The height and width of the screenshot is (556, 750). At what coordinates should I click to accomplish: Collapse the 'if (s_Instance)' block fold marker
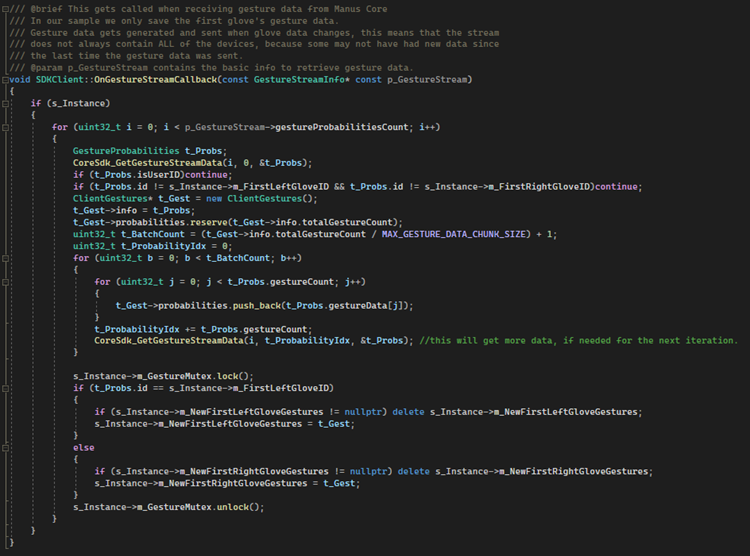pos(5,104)
